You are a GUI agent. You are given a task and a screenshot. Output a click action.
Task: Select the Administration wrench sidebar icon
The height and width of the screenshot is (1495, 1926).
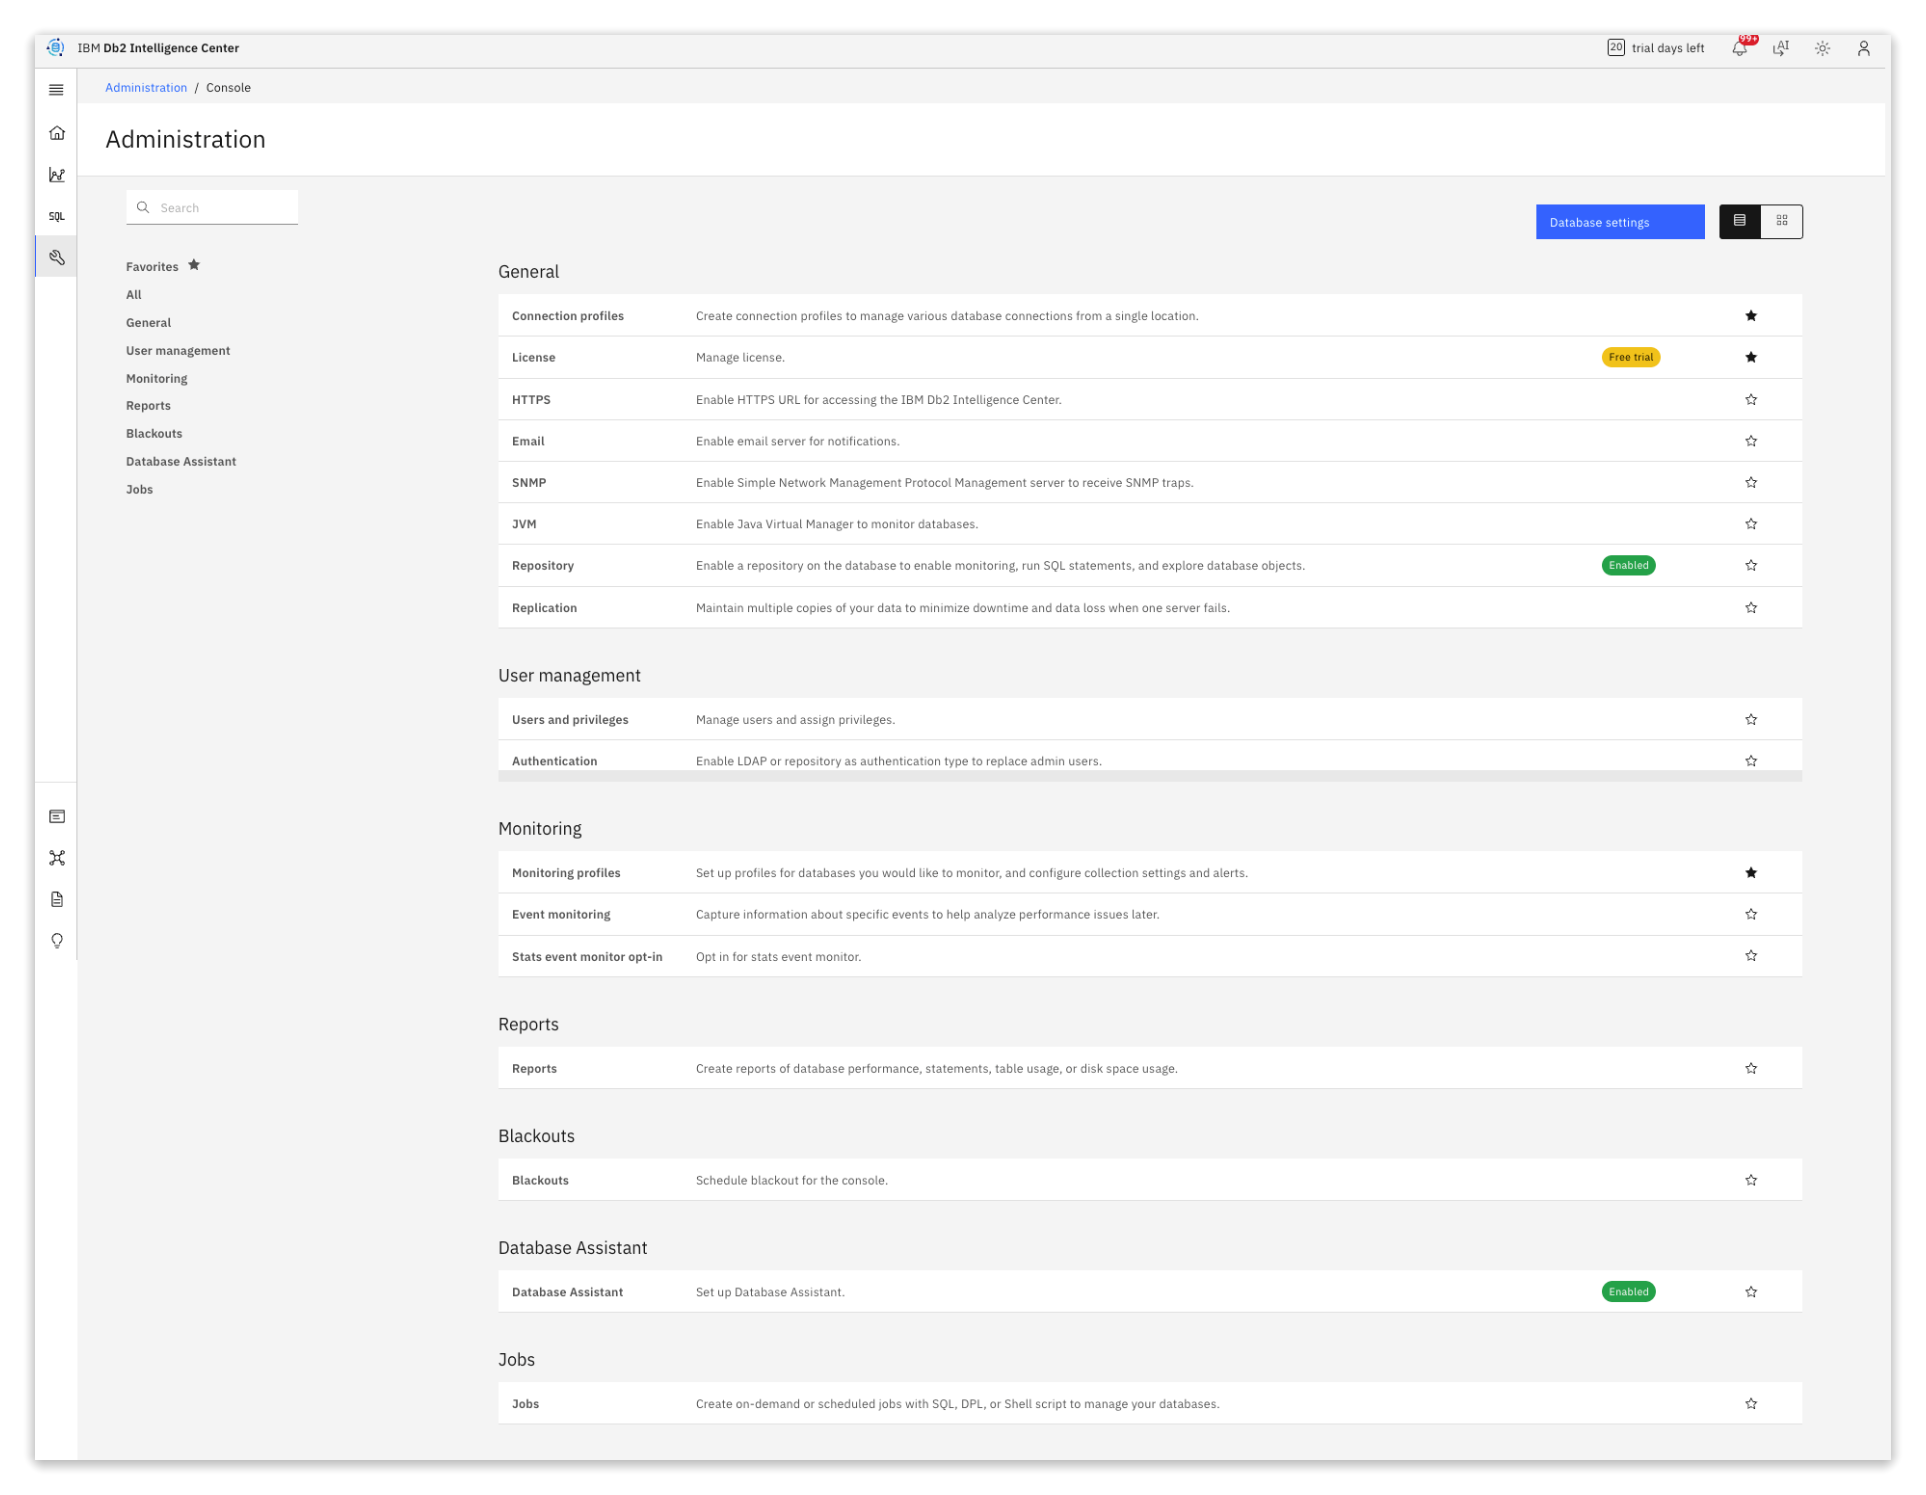pyautogui.click(x=56, y=257)
